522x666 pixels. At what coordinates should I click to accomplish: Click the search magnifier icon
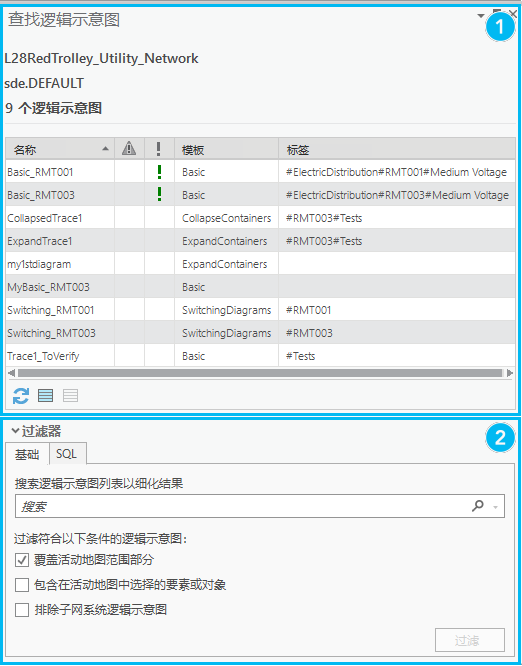(x=478, y=505)
